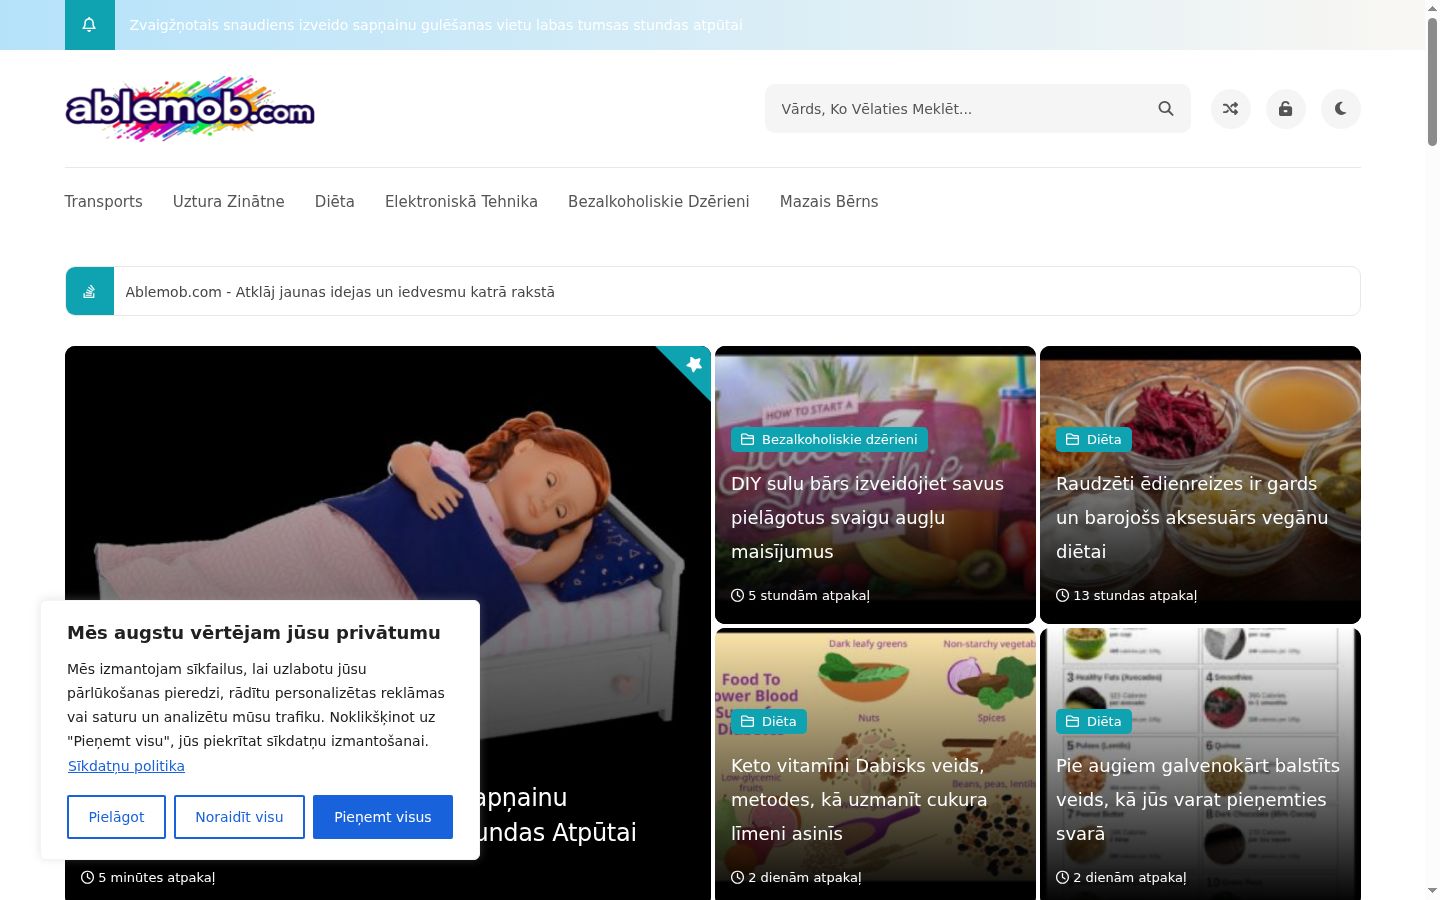Click the Pielāgot cookie button
This screenshot has height=900, width=1440.
pos(116,817)
